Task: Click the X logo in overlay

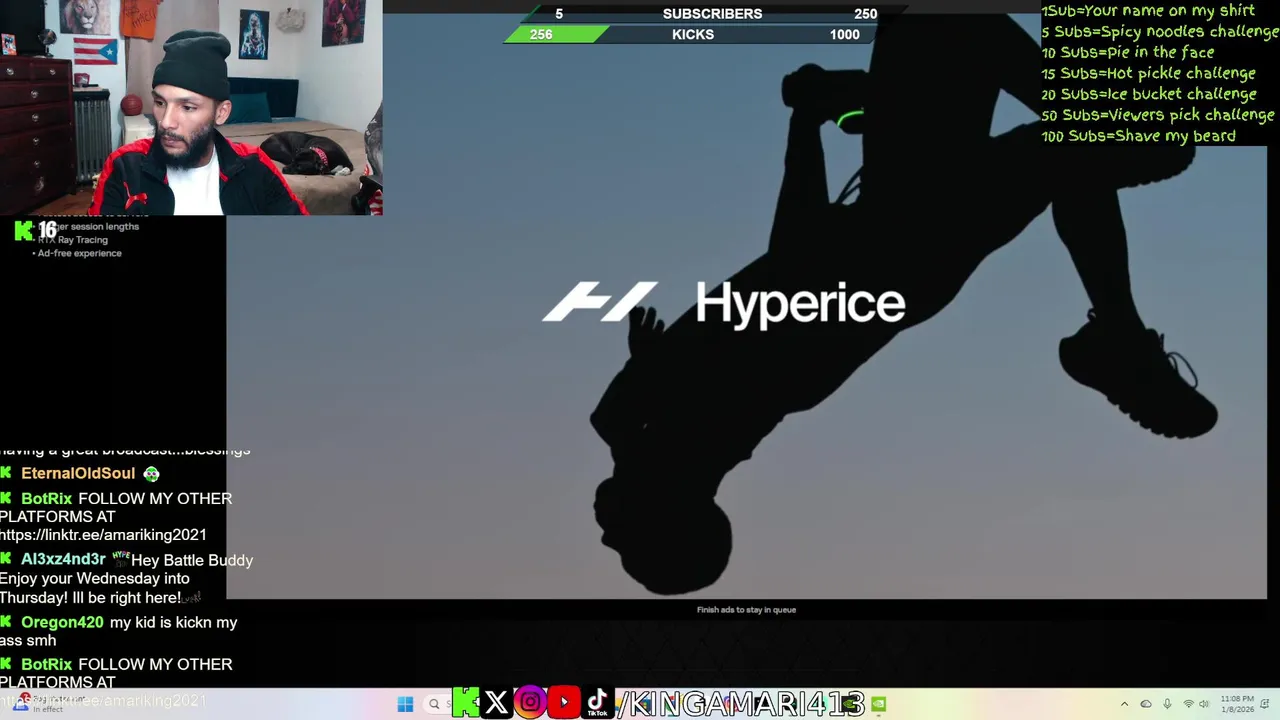Action: coord(496,703)
